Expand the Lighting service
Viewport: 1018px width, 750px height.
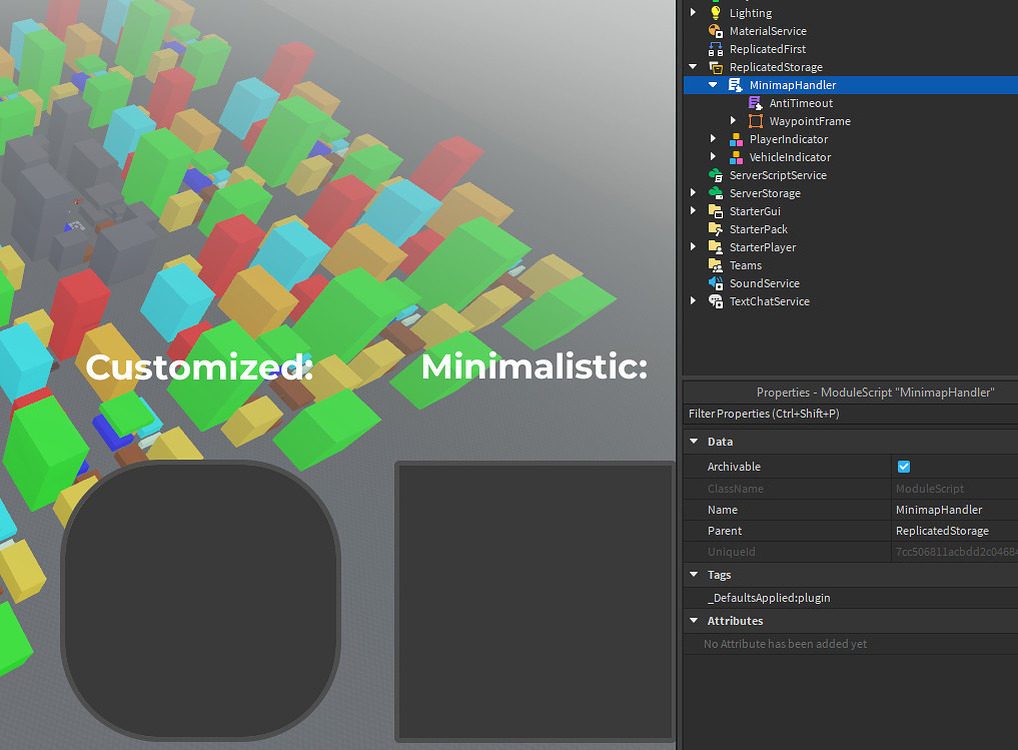(x=693, y=12)
